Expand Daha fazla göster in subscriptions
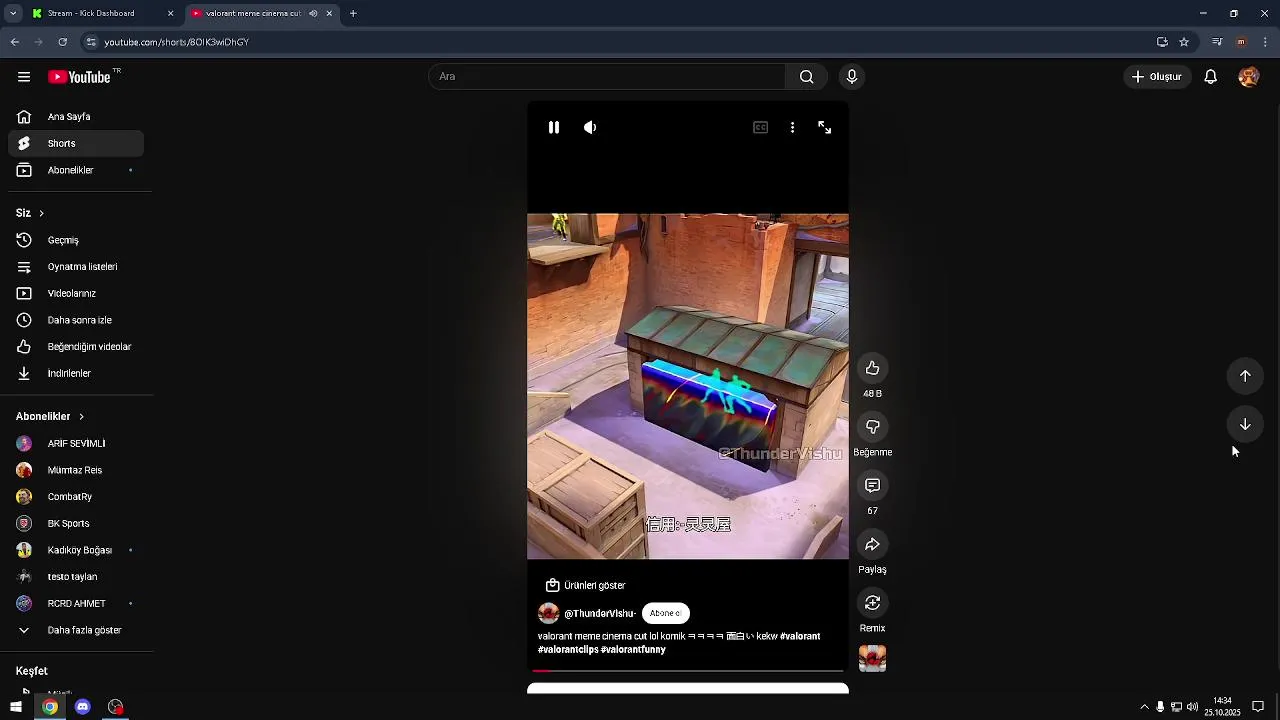The width and height of the screenshot is (1280, 720). [x=76, y=630]
